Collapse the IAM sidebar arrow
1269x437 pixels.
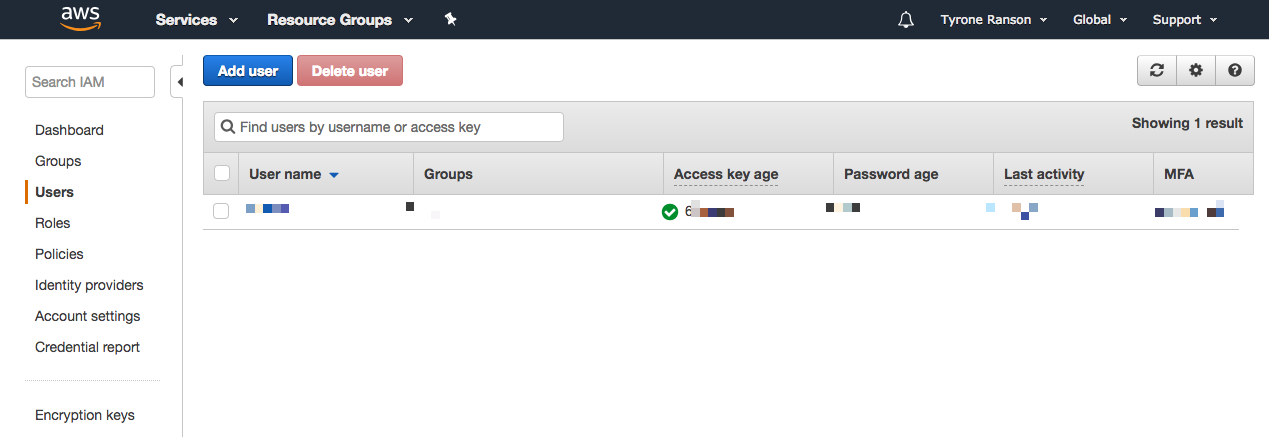click(178, 82)
